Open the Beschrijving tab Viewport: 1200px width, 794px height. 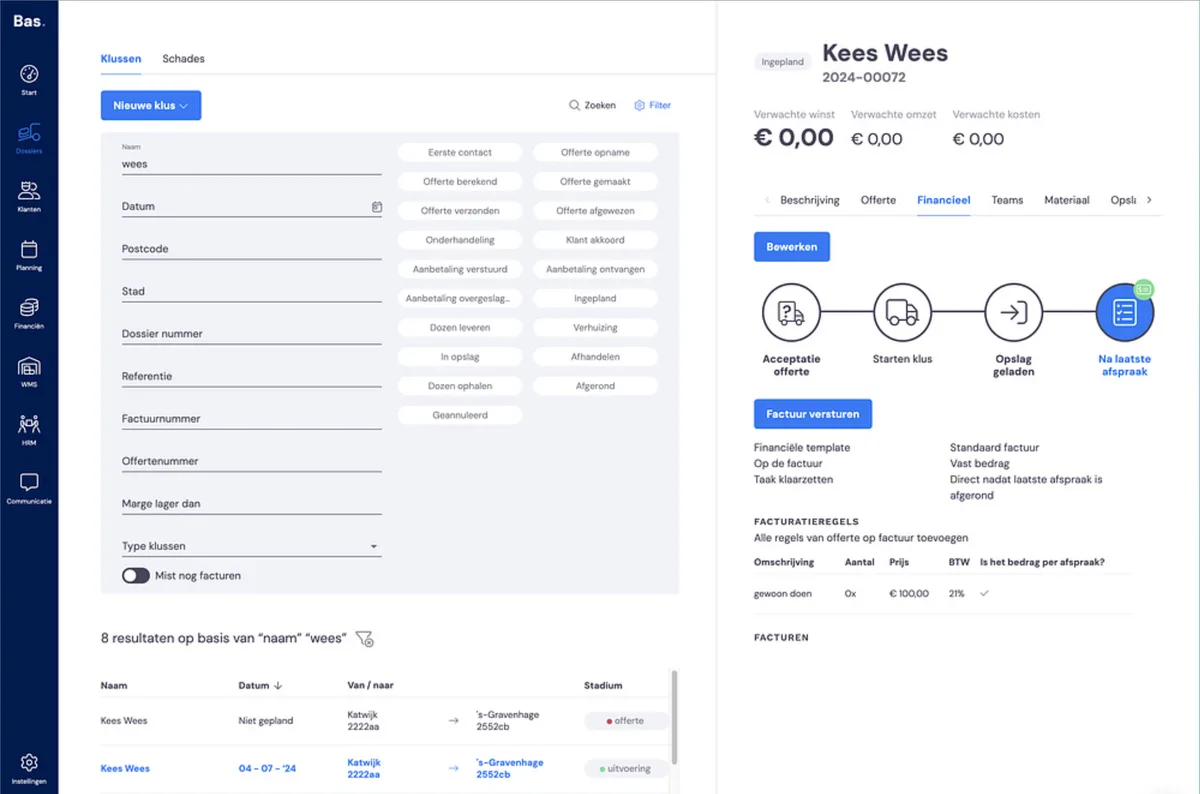[810, 200]
